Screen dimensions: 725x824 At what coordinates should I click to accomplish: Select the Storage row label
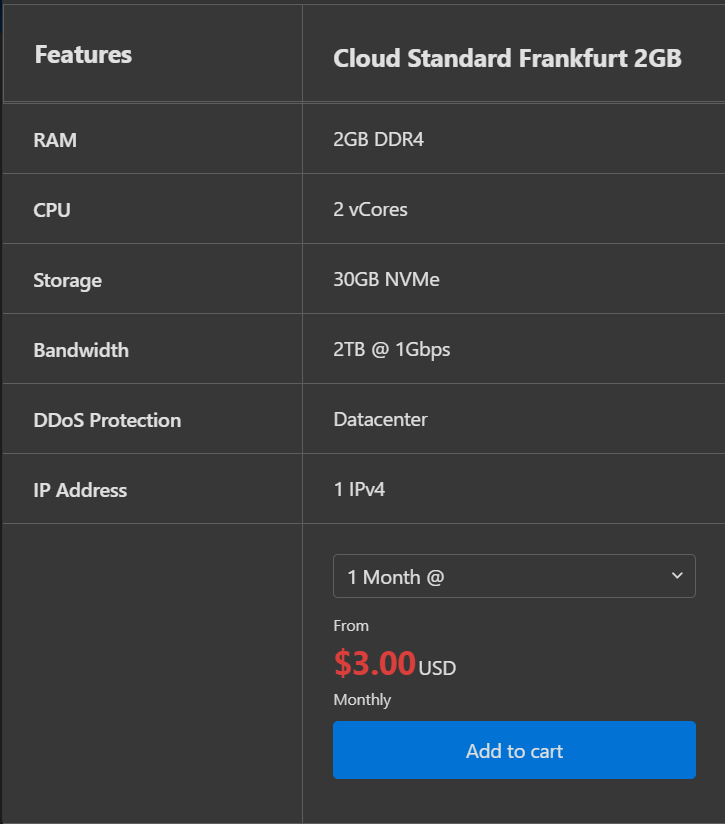(x=67, y=281)
